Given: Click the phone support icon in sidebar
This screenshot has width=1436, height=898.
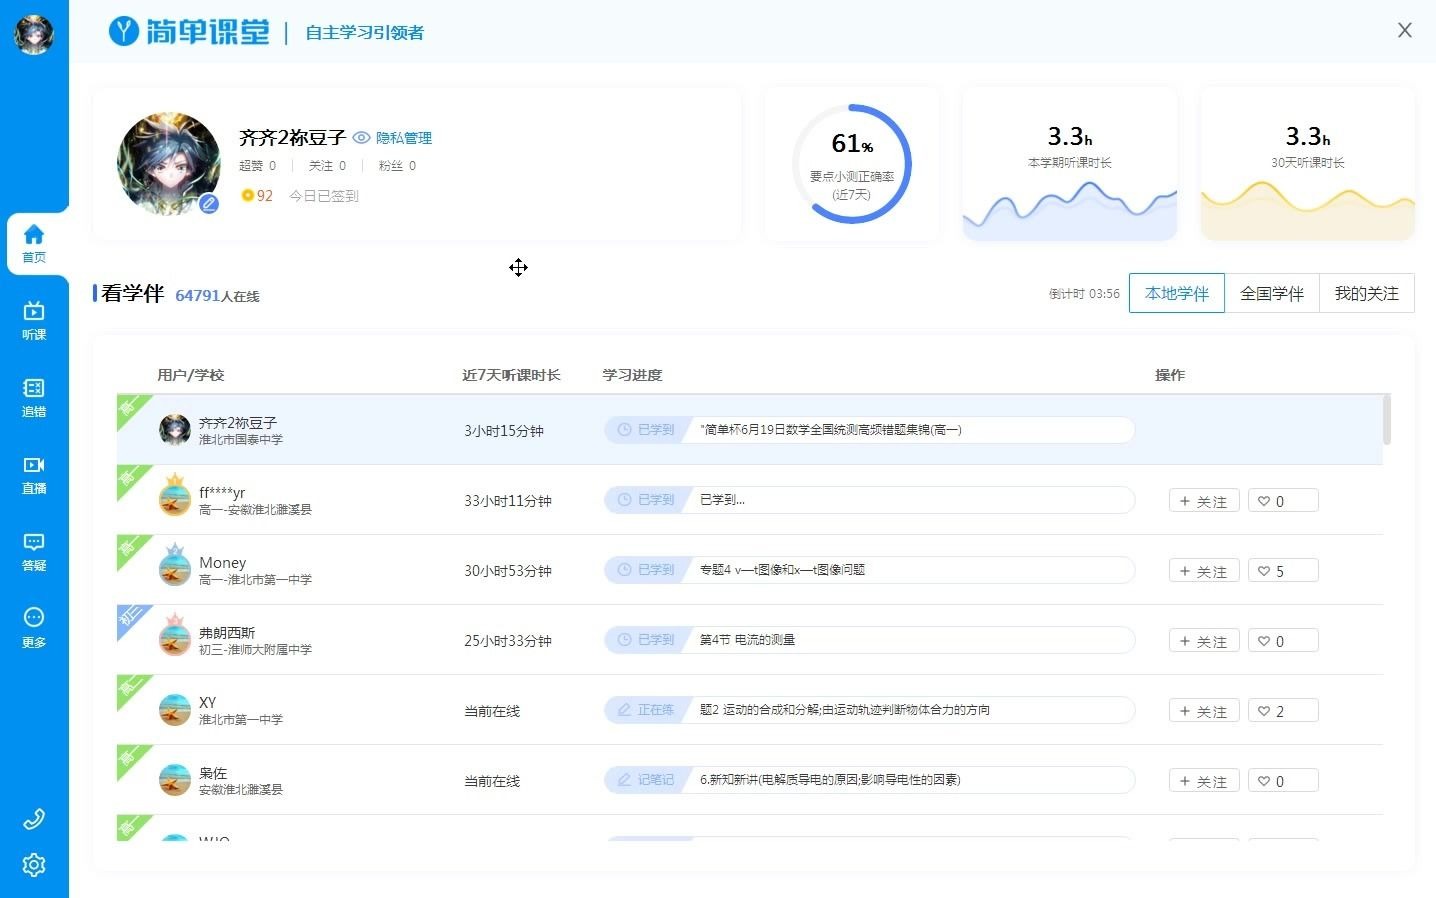Looking at the screenshot, I should (x=34, y=820).
